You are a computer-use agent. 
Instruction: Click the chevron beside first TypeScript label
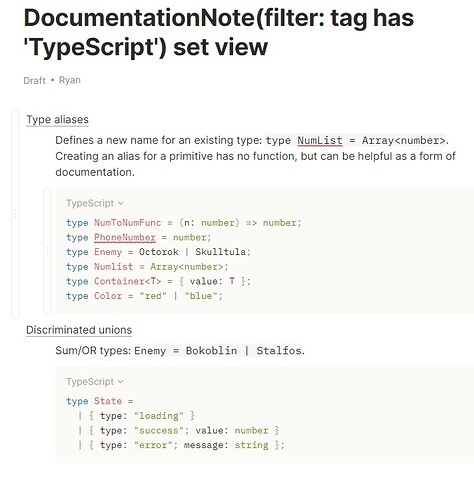pos(121,203)
